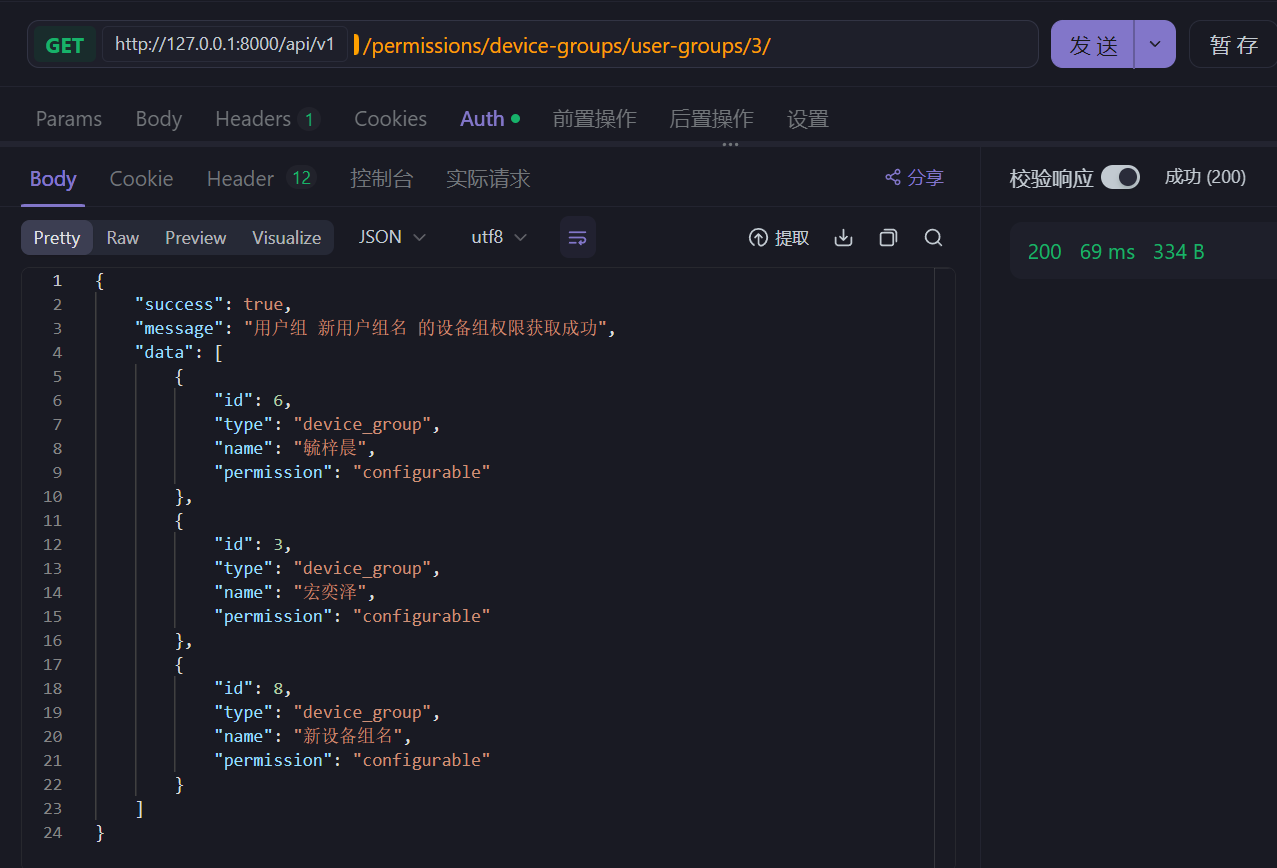1277x868 pixels.
Task: Click the "message" line in the response
Action: tap(376, 328)
